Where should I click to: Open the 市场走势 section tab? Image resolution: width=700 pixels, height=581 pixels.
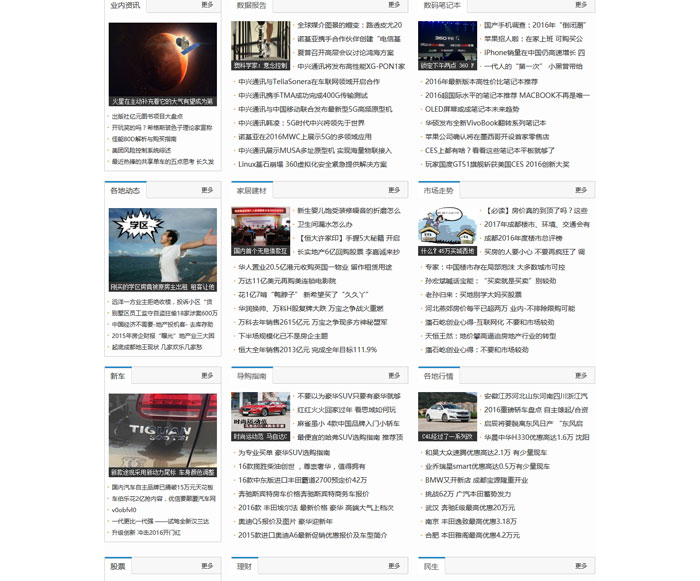(438, 190)
